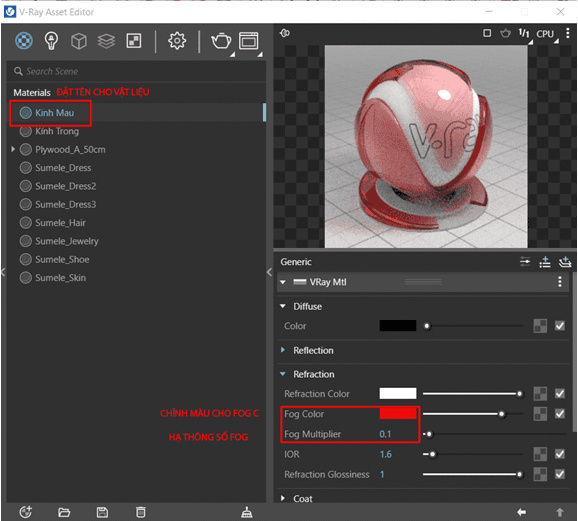Screen dimensions: 578x521
Task: Select the Kinh Trong material
Action: coord(136,131)
